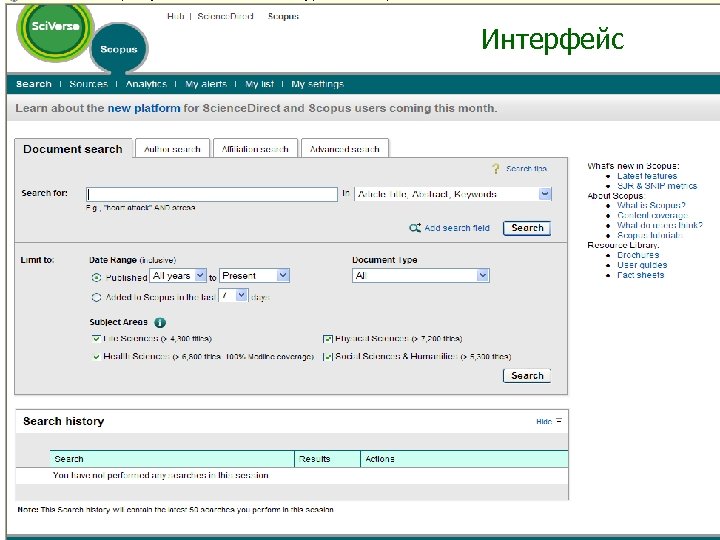The image size is (720, 540).
Task: Toggle the Physical Sciences checkbox
Action: 327,339
